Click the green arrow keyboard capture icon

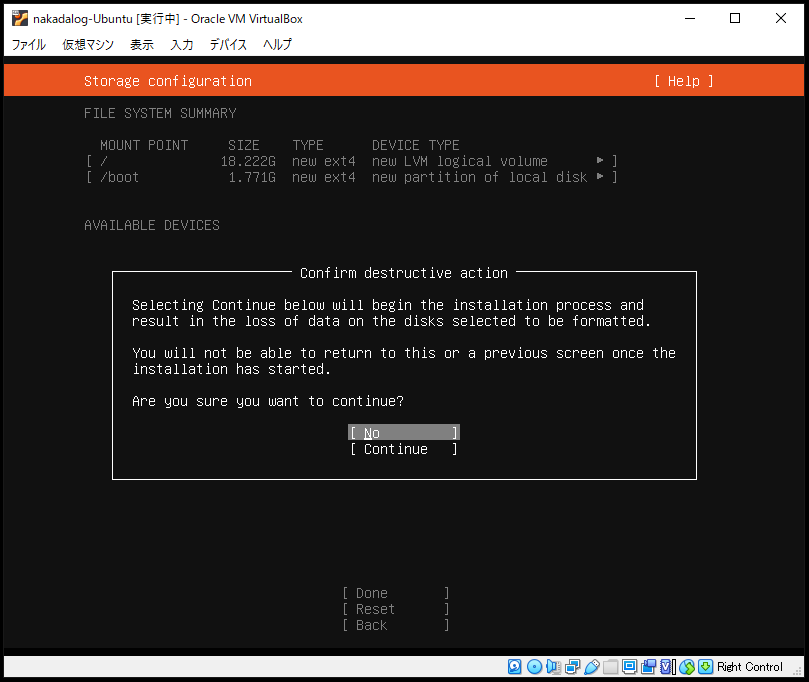point(705,667)
